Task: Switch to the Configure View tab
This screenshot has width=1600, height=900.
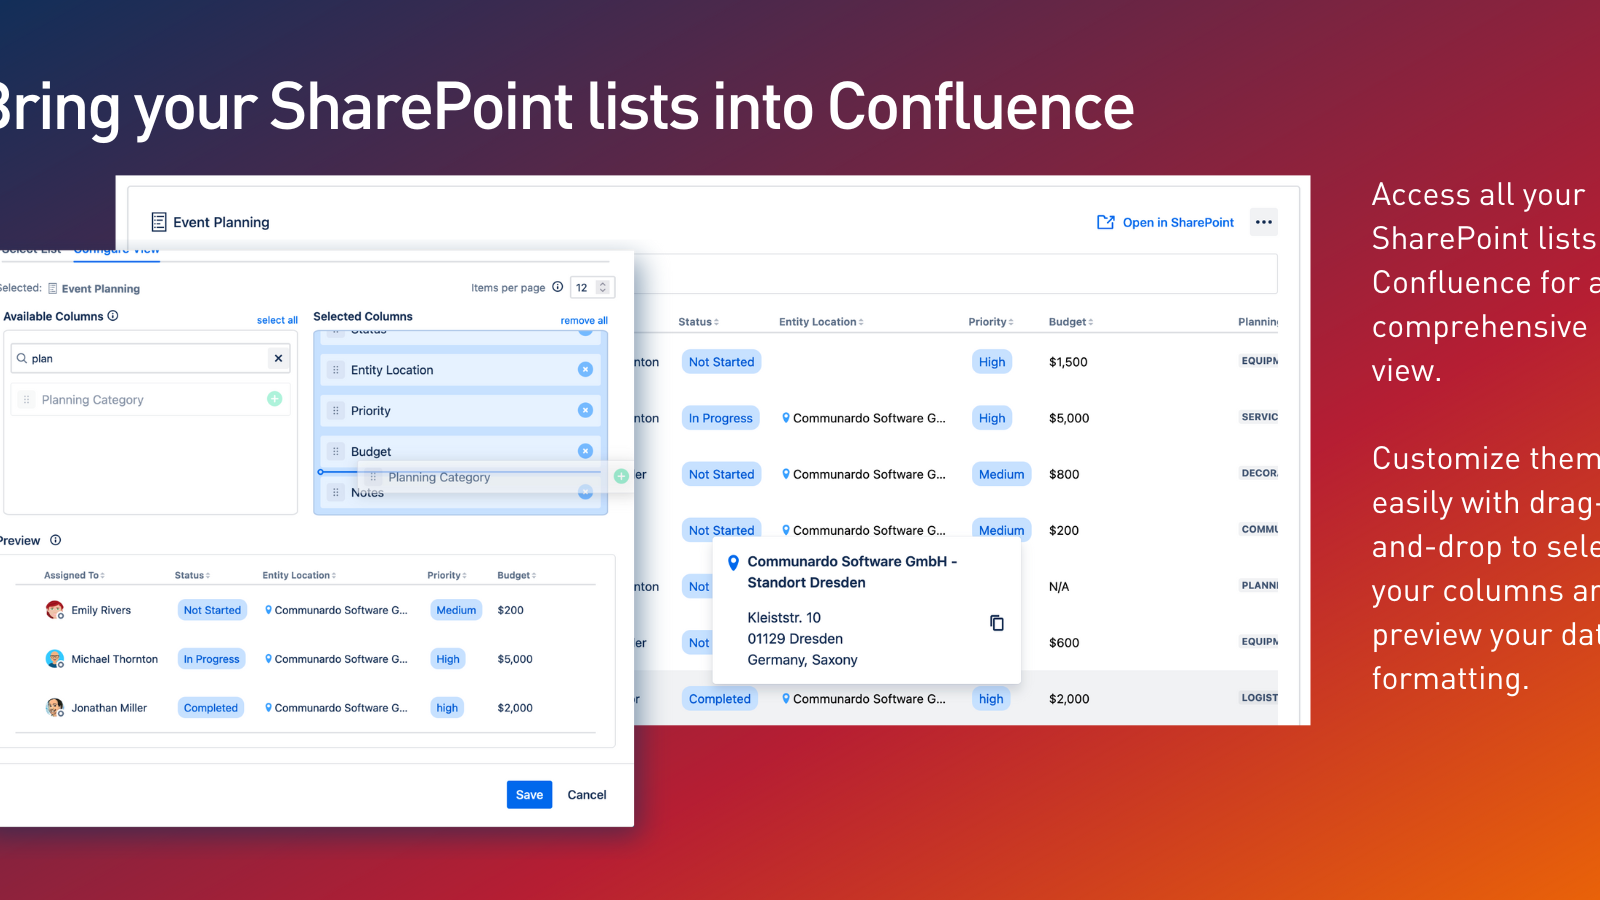Action: click(117, 251)
